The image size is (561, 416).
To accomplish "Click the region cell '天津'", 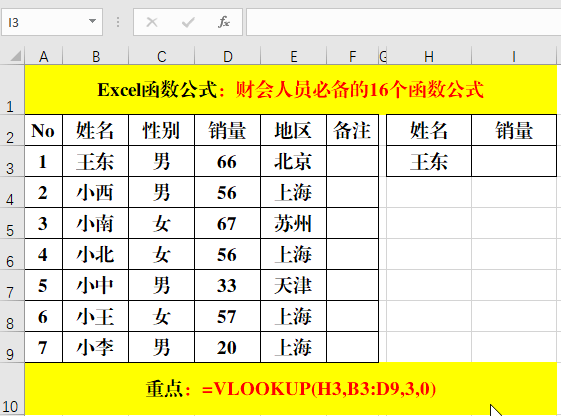I will click(x=293, y=285).
